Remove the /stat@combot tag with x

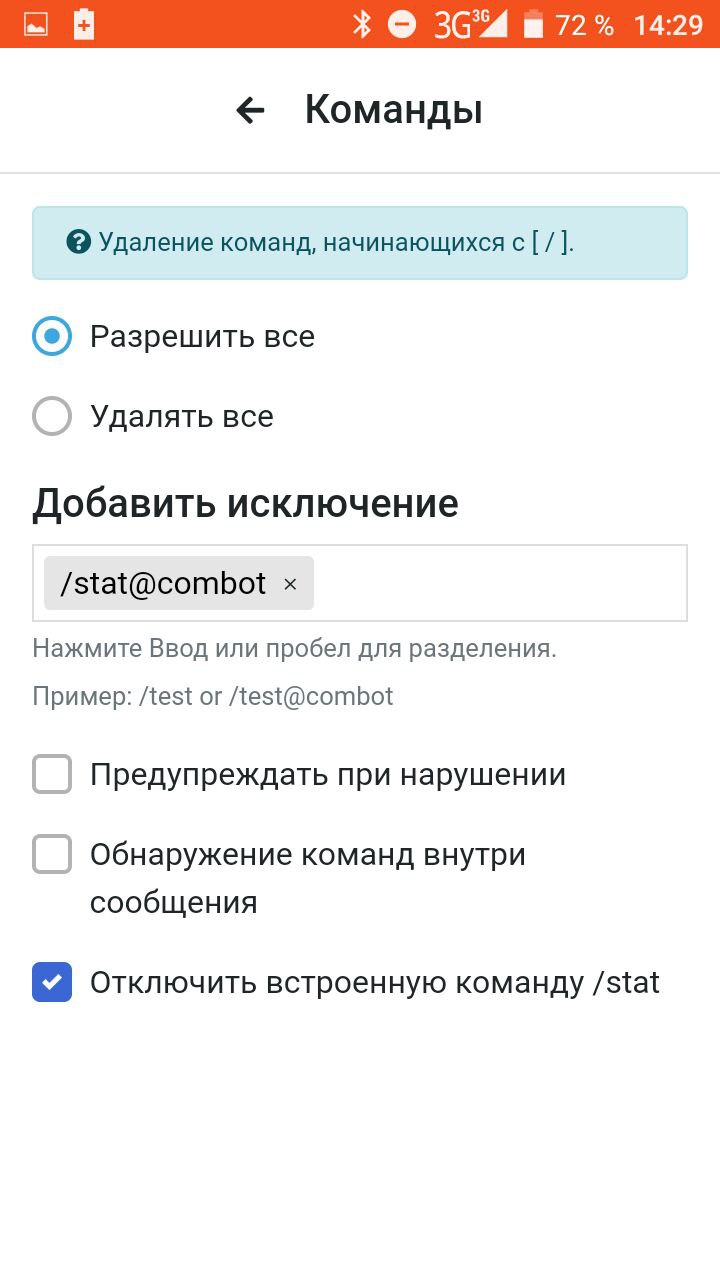click(290, 584)
